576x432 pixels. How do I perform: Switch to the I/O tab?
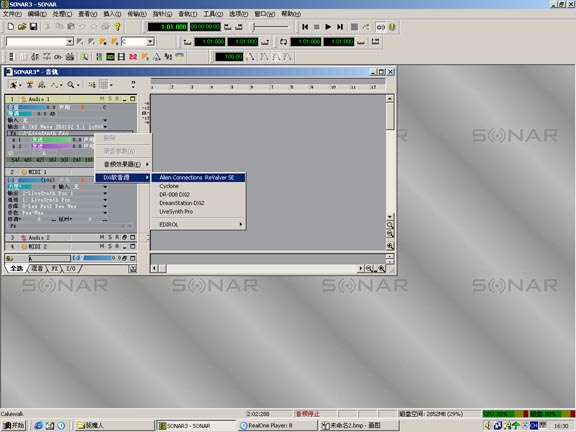(71, 269)
